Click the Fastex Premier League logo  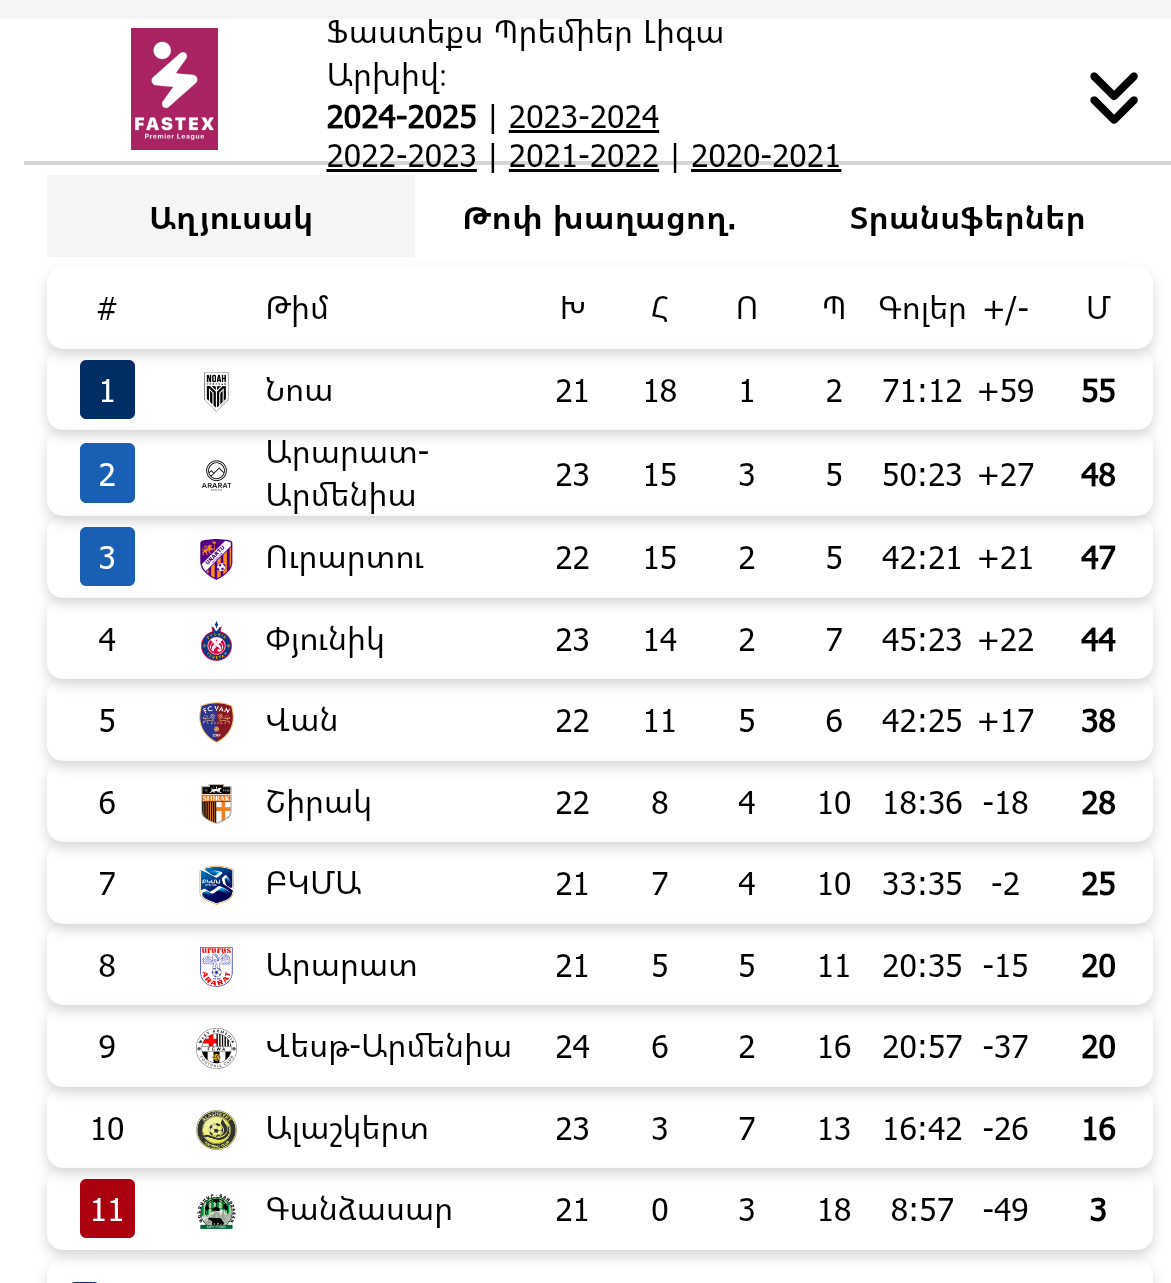[x=174, y=89]
